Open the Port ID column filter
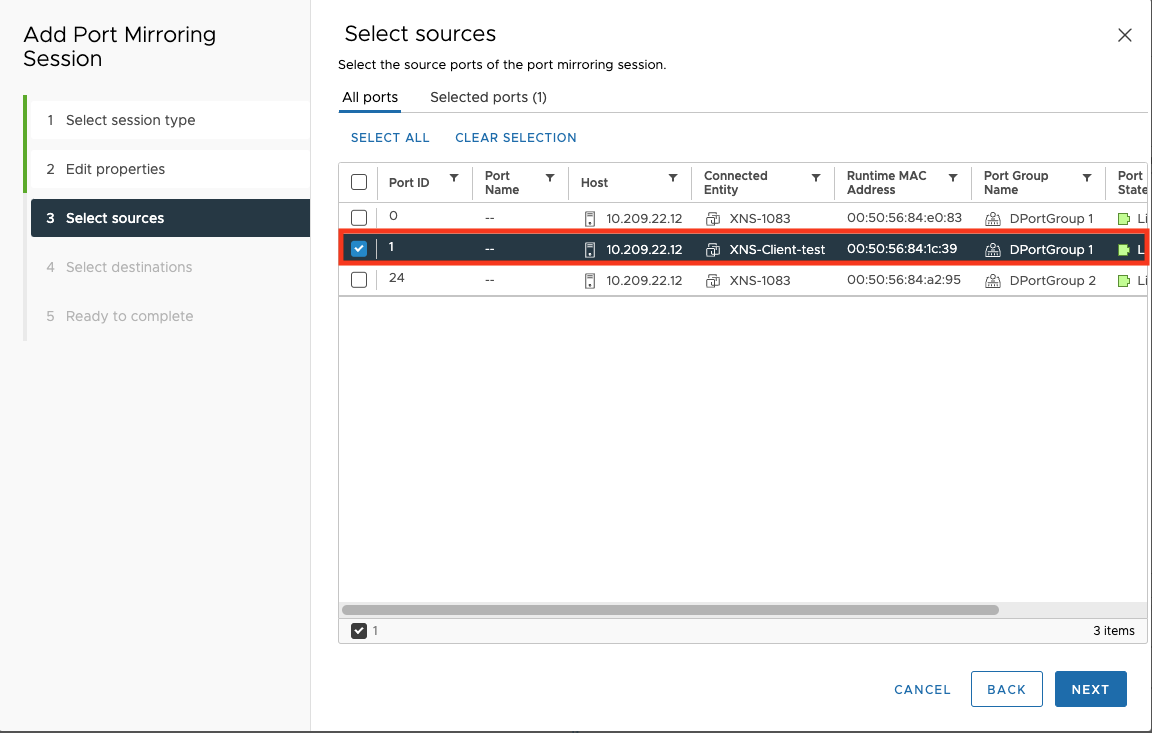Viewport: 1152px width, 733px height. click(454, 178)
